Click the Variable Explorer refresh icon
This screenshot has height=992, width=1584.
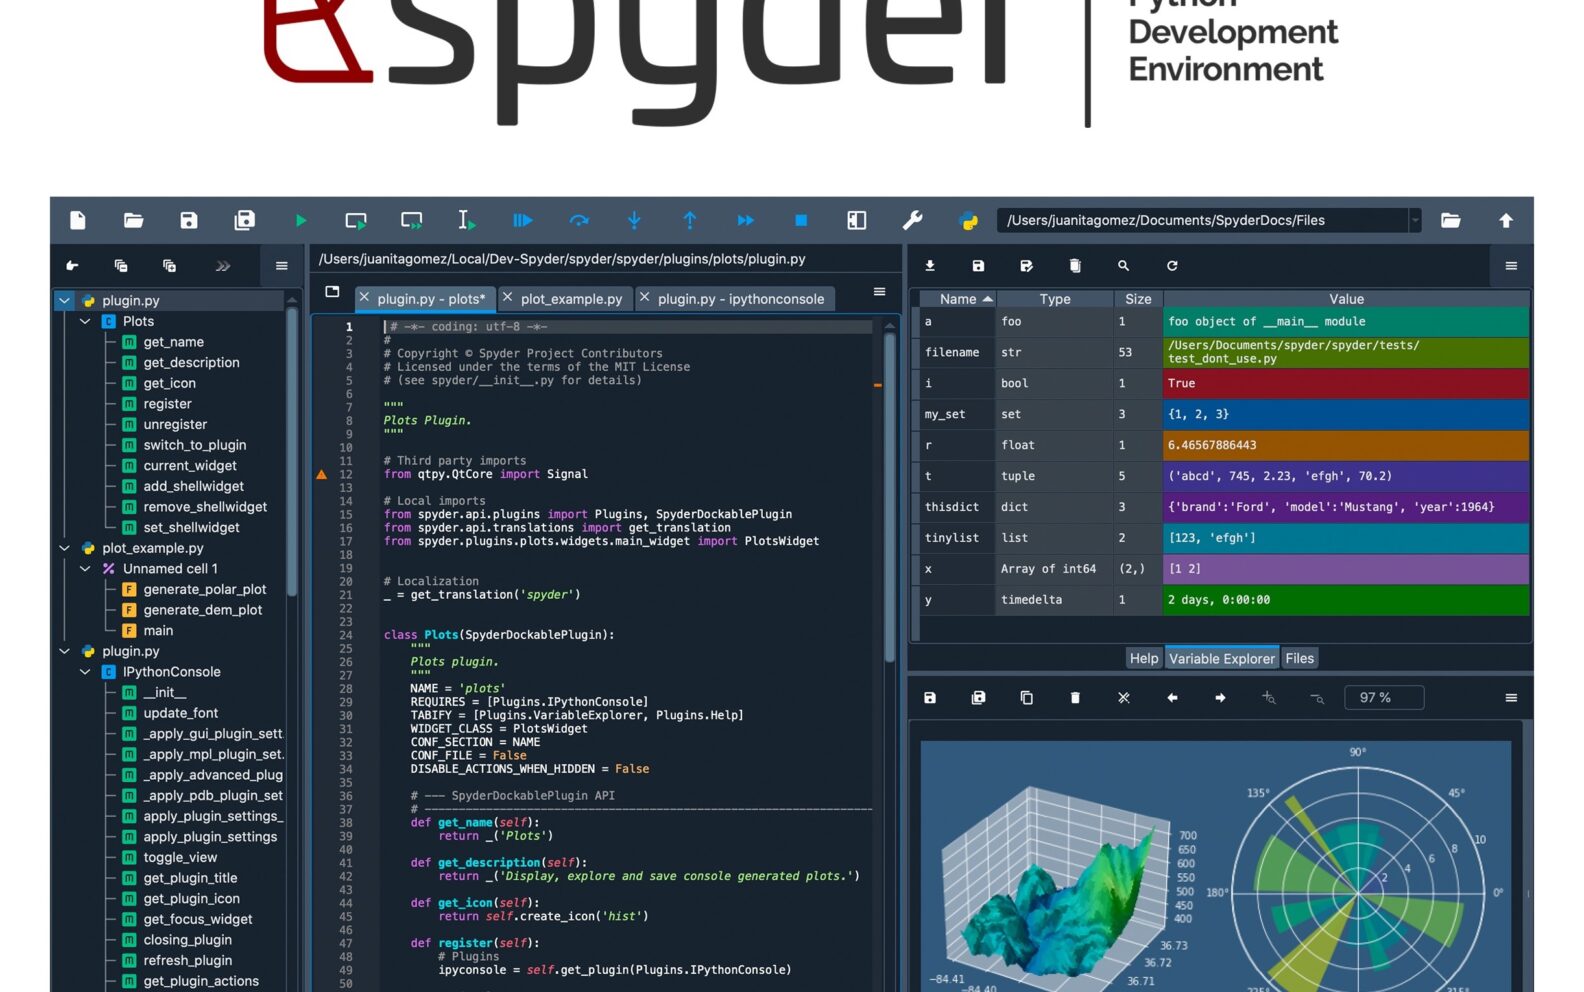[x=1172, y=266]
